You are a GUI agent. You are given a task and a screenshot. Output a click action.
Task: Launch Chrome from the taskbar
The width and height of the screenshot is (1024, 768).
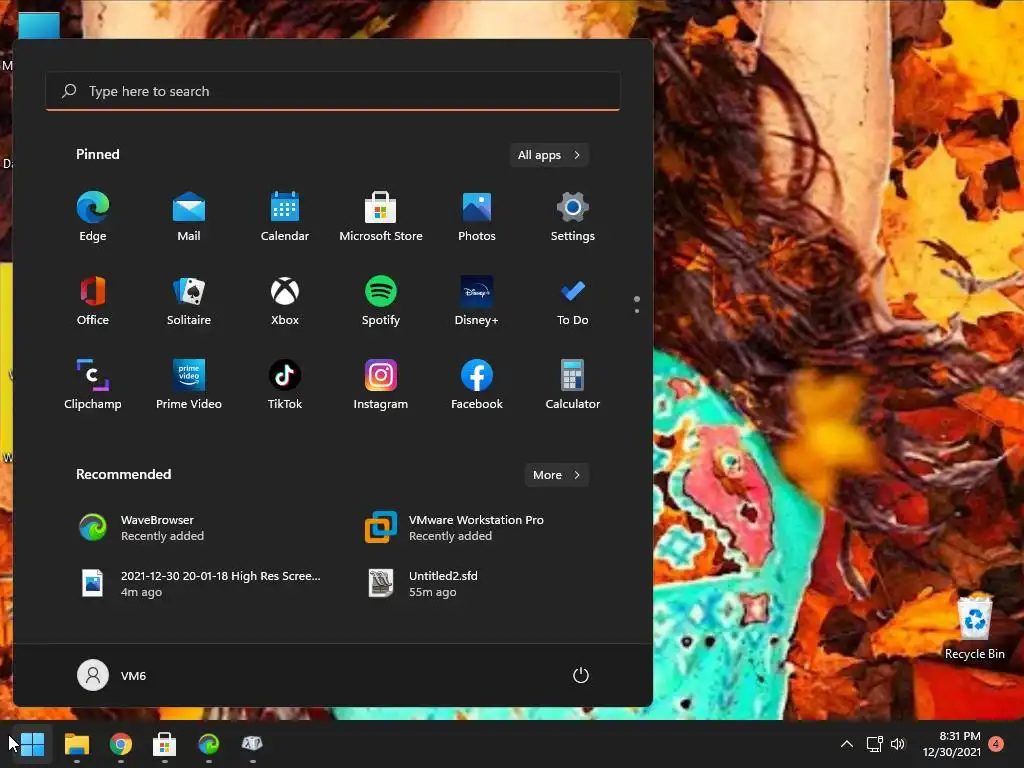coord(121,744)
